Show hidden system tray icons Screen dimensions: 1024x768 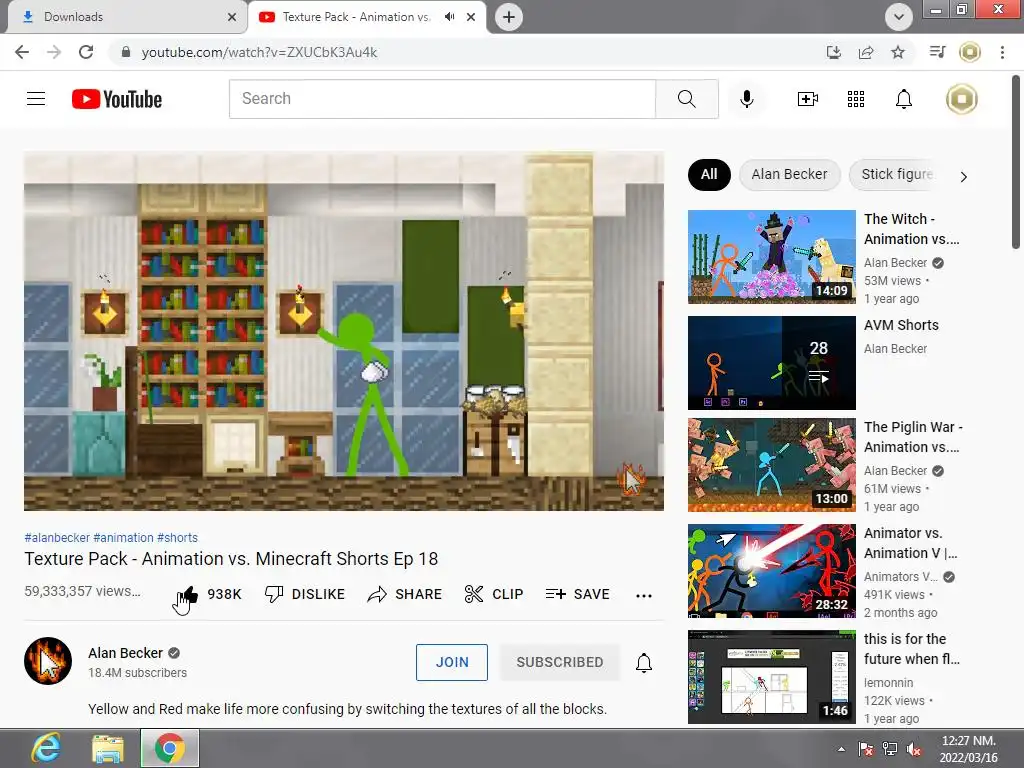coord(841,749)
